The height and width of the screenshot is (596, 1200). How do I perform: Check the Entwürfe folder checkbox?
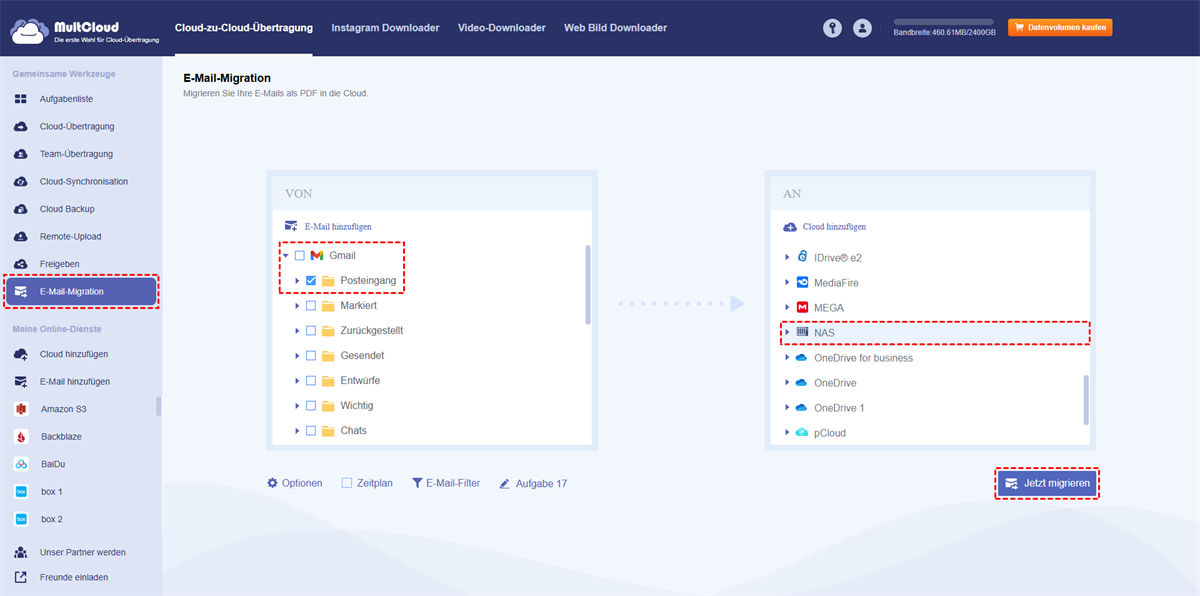(x=311, y=381)
